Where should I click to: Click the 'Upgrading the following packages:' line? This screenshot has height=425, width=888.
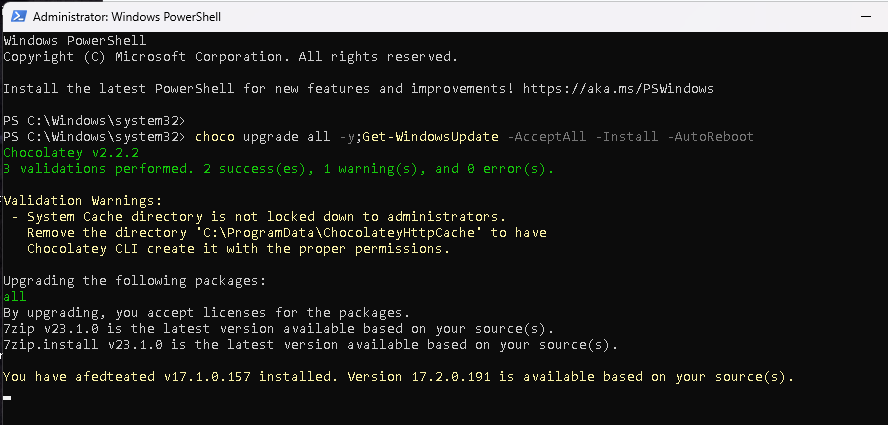point(134,281)
